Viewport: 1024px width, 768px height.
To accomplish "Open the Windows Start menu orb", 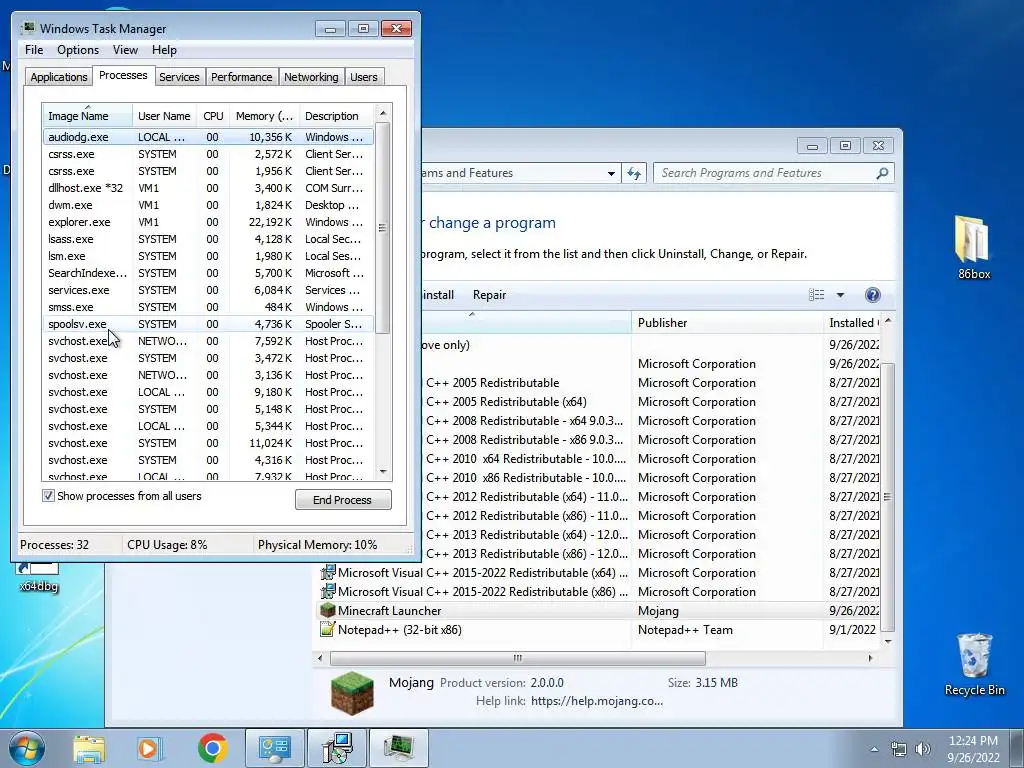I will coord(27,748).
